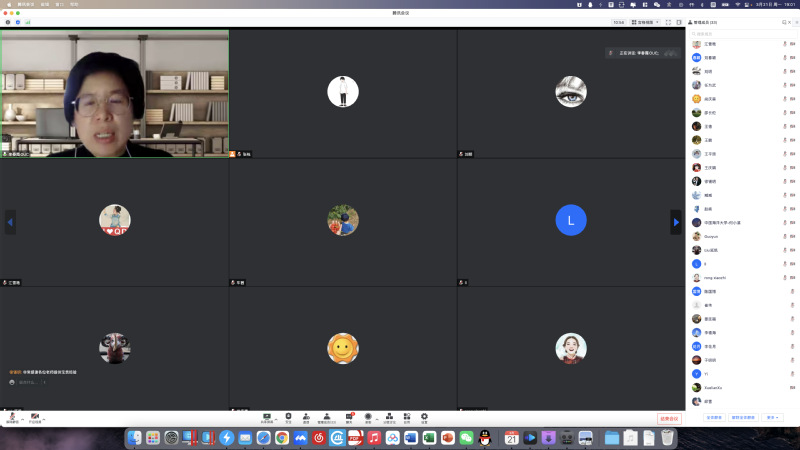This screenshot has width=800, height=450.
Task: Click the red end meeting button
Action: [669, 418]
